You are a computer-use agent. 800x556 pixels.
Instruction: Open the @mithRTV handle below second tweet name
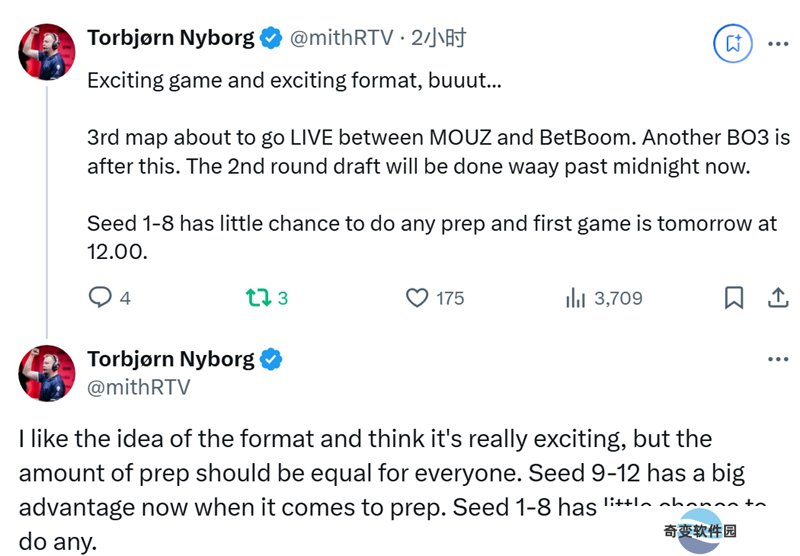point(139,387)
